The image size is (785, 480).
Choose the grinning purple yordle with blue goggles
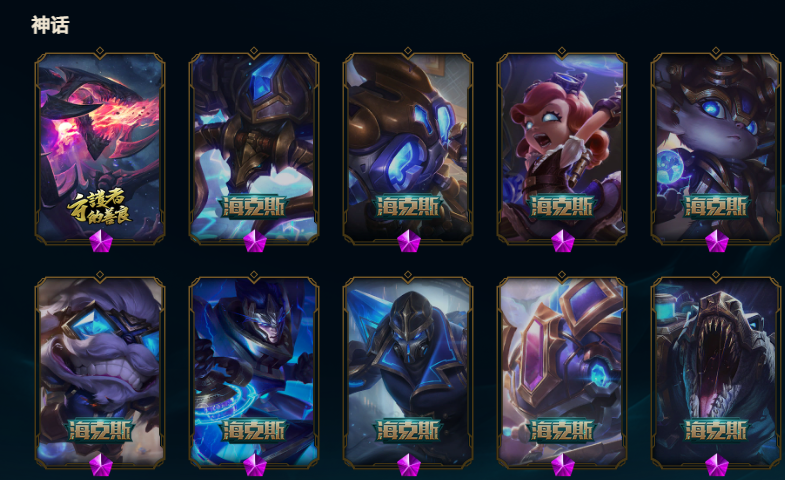pyautogui.click(x=100, y=372)
